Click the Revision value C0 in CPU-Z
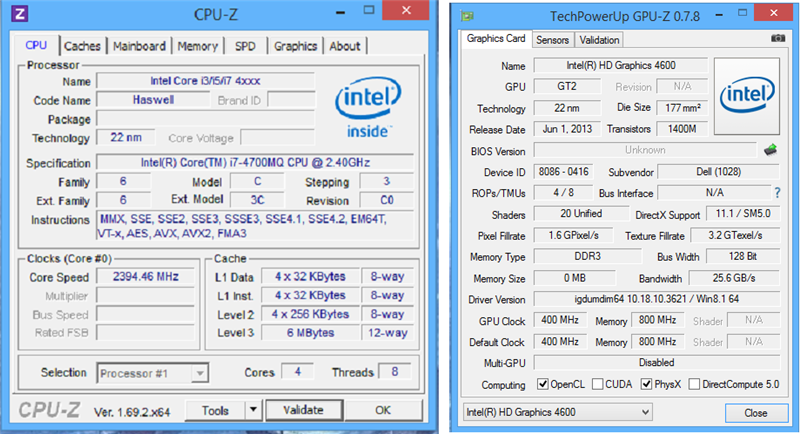This screenshot has height=434, width=800. point(386,200)
